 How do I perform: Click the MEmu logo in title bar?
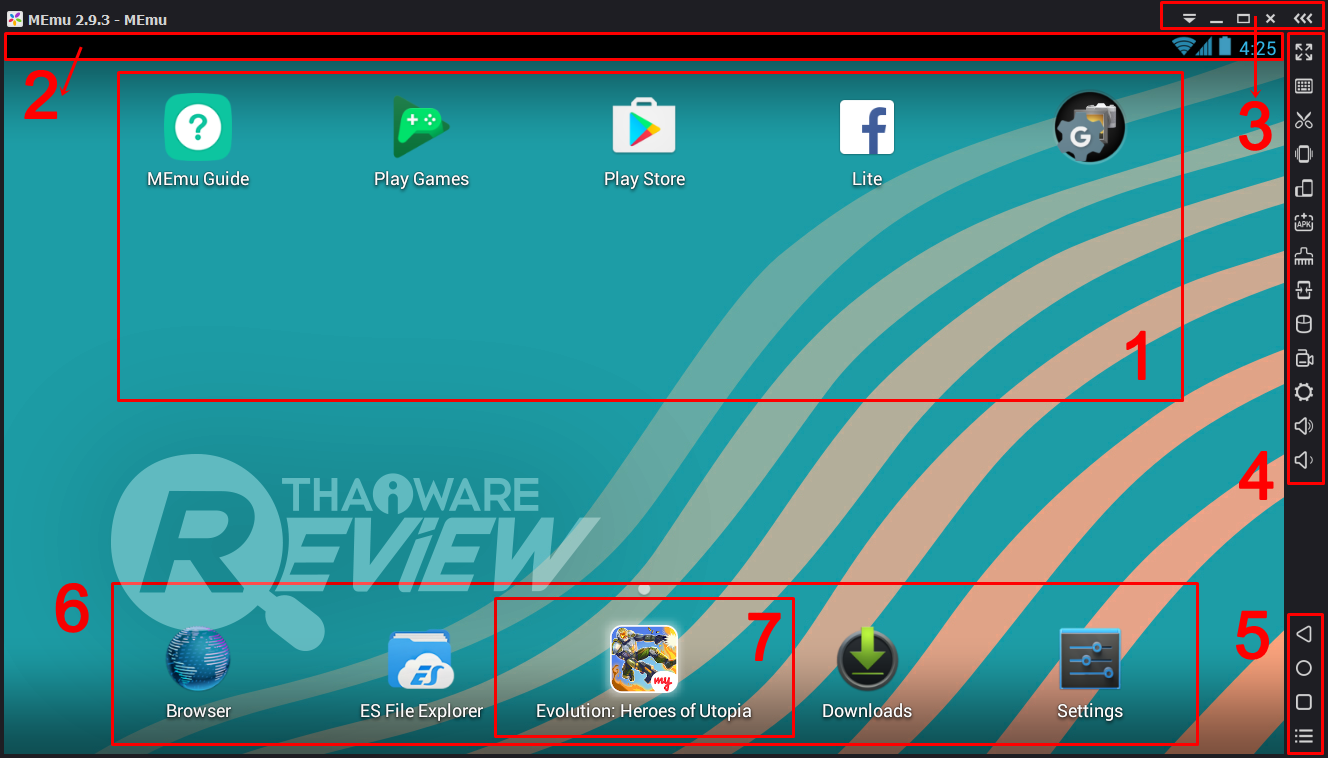(x=15, y=18)
